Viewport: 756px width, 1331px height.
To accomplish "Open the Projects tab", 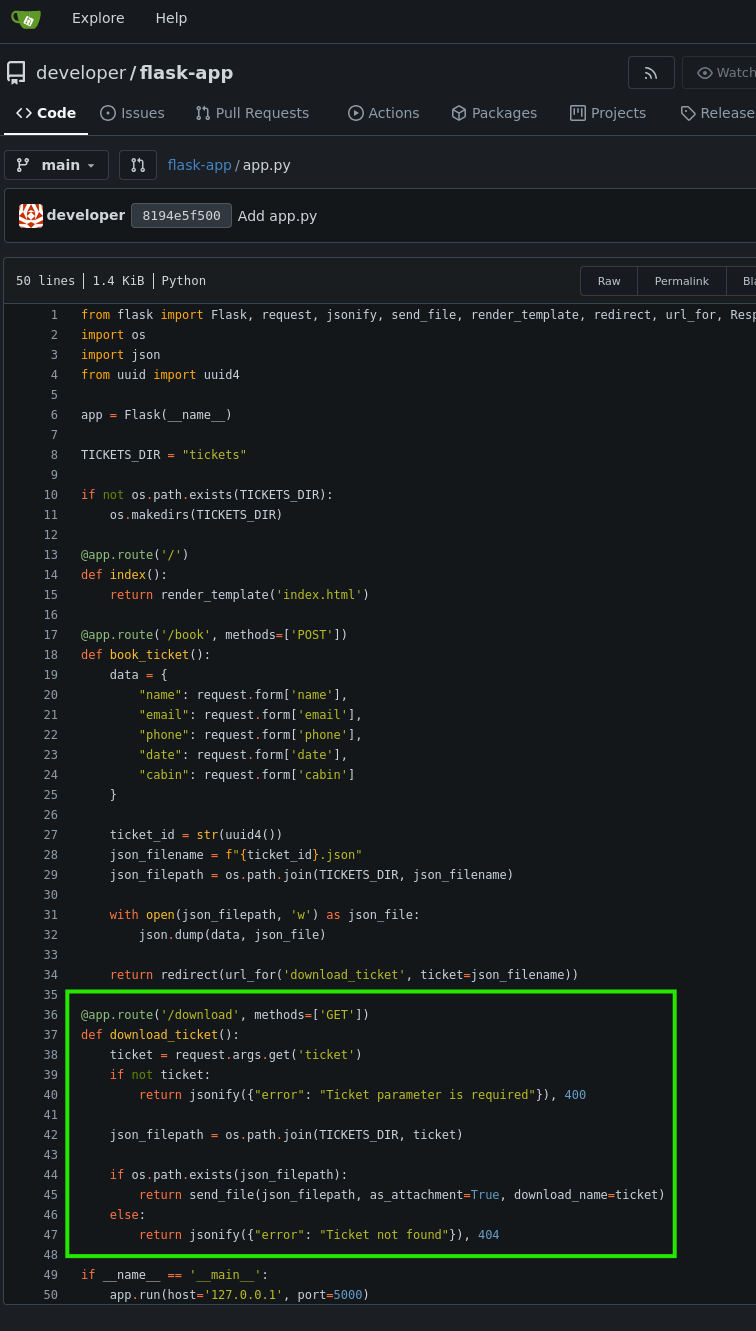I will point(608,113).
